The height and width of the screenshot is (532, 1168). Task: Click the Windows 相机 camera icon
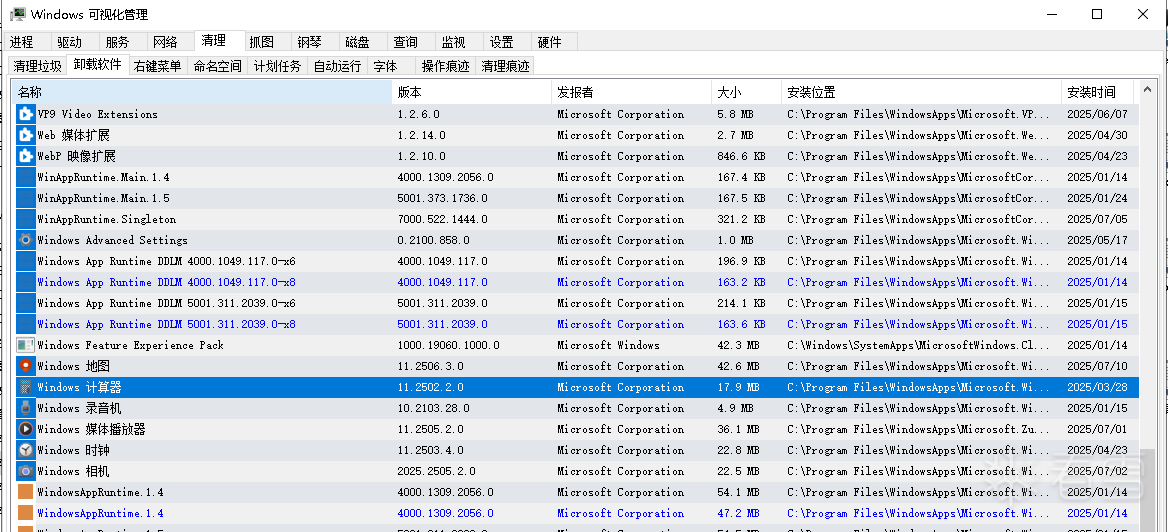click(25, 471)
